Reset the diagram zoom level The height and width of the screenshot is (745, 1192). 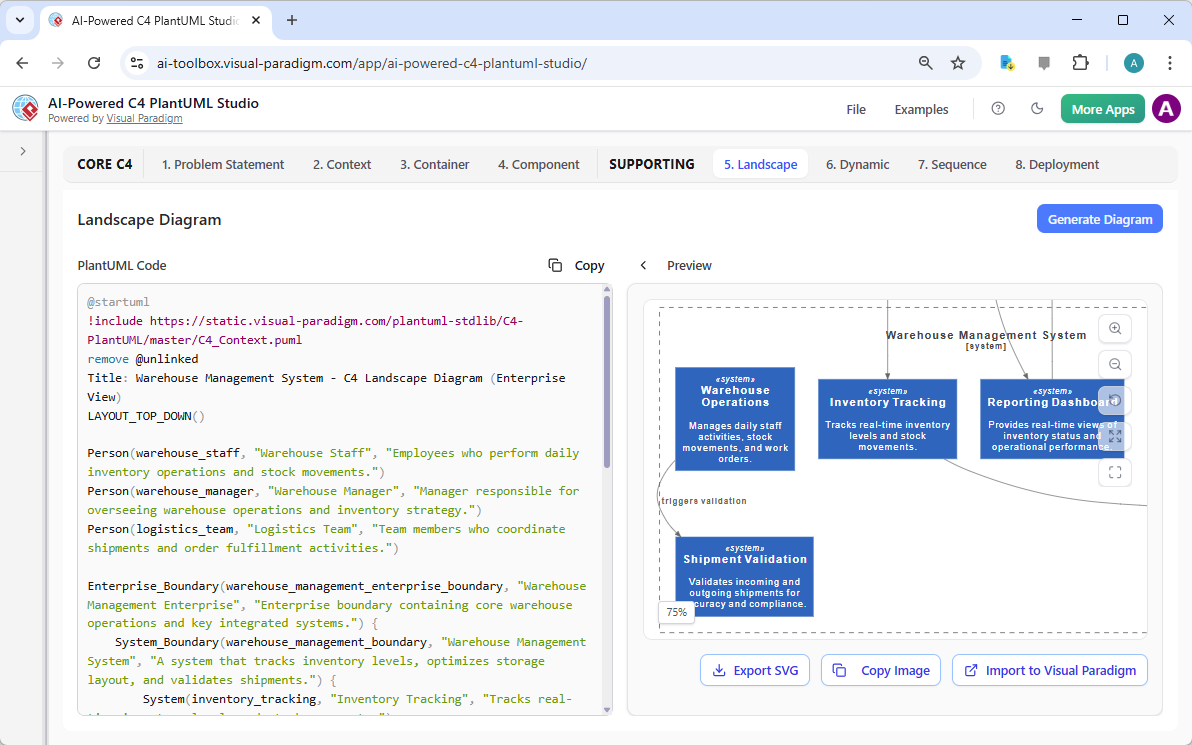[1114, 400]
